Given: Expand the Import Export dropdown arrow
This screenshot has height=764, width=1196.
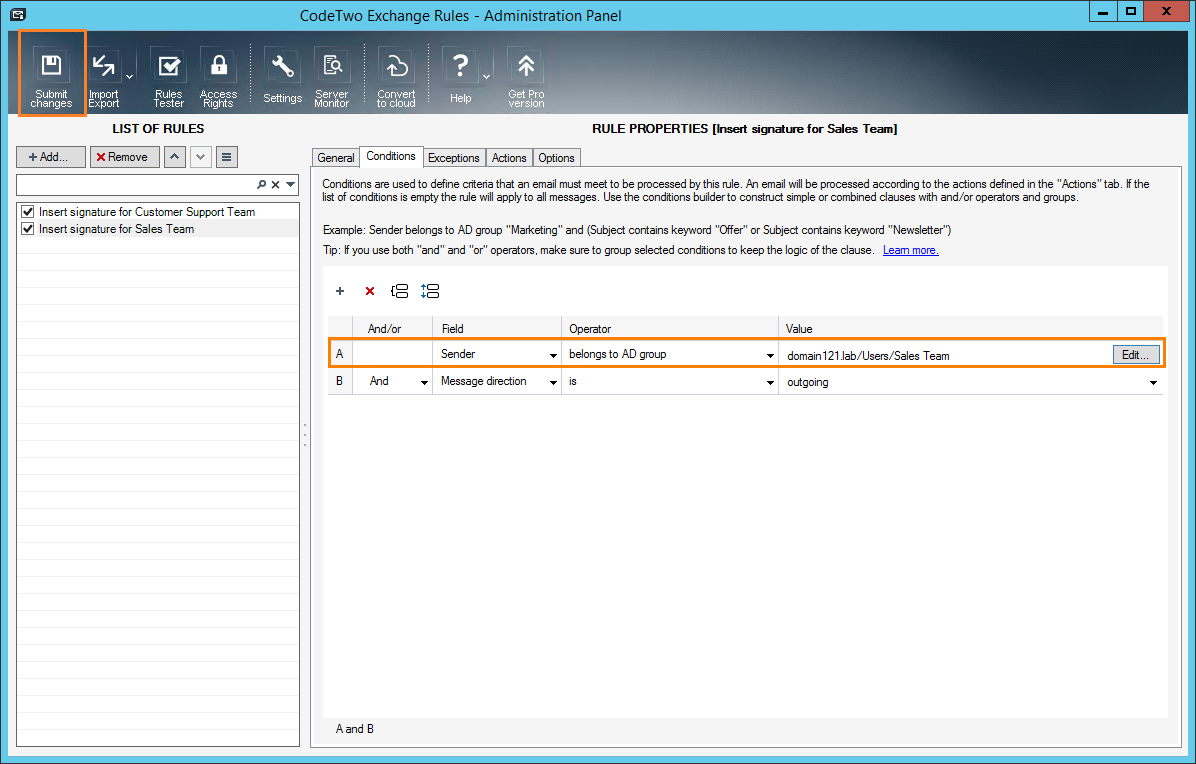Looking at the screenshot, I should pyautogui.click(x=130, y=77).
